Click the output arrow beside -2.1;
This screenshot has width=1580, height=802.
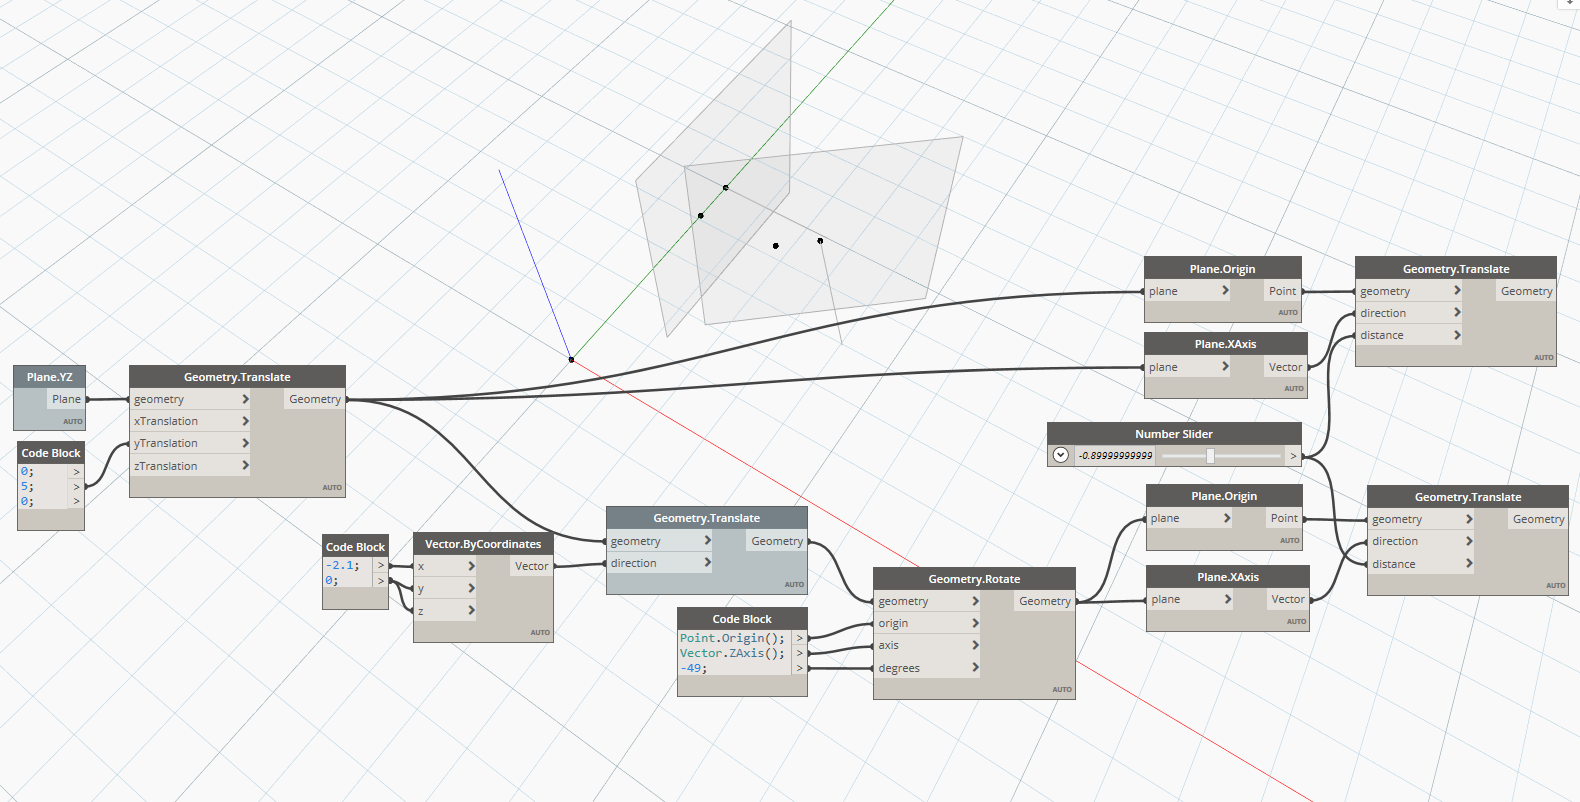(380, 565)
